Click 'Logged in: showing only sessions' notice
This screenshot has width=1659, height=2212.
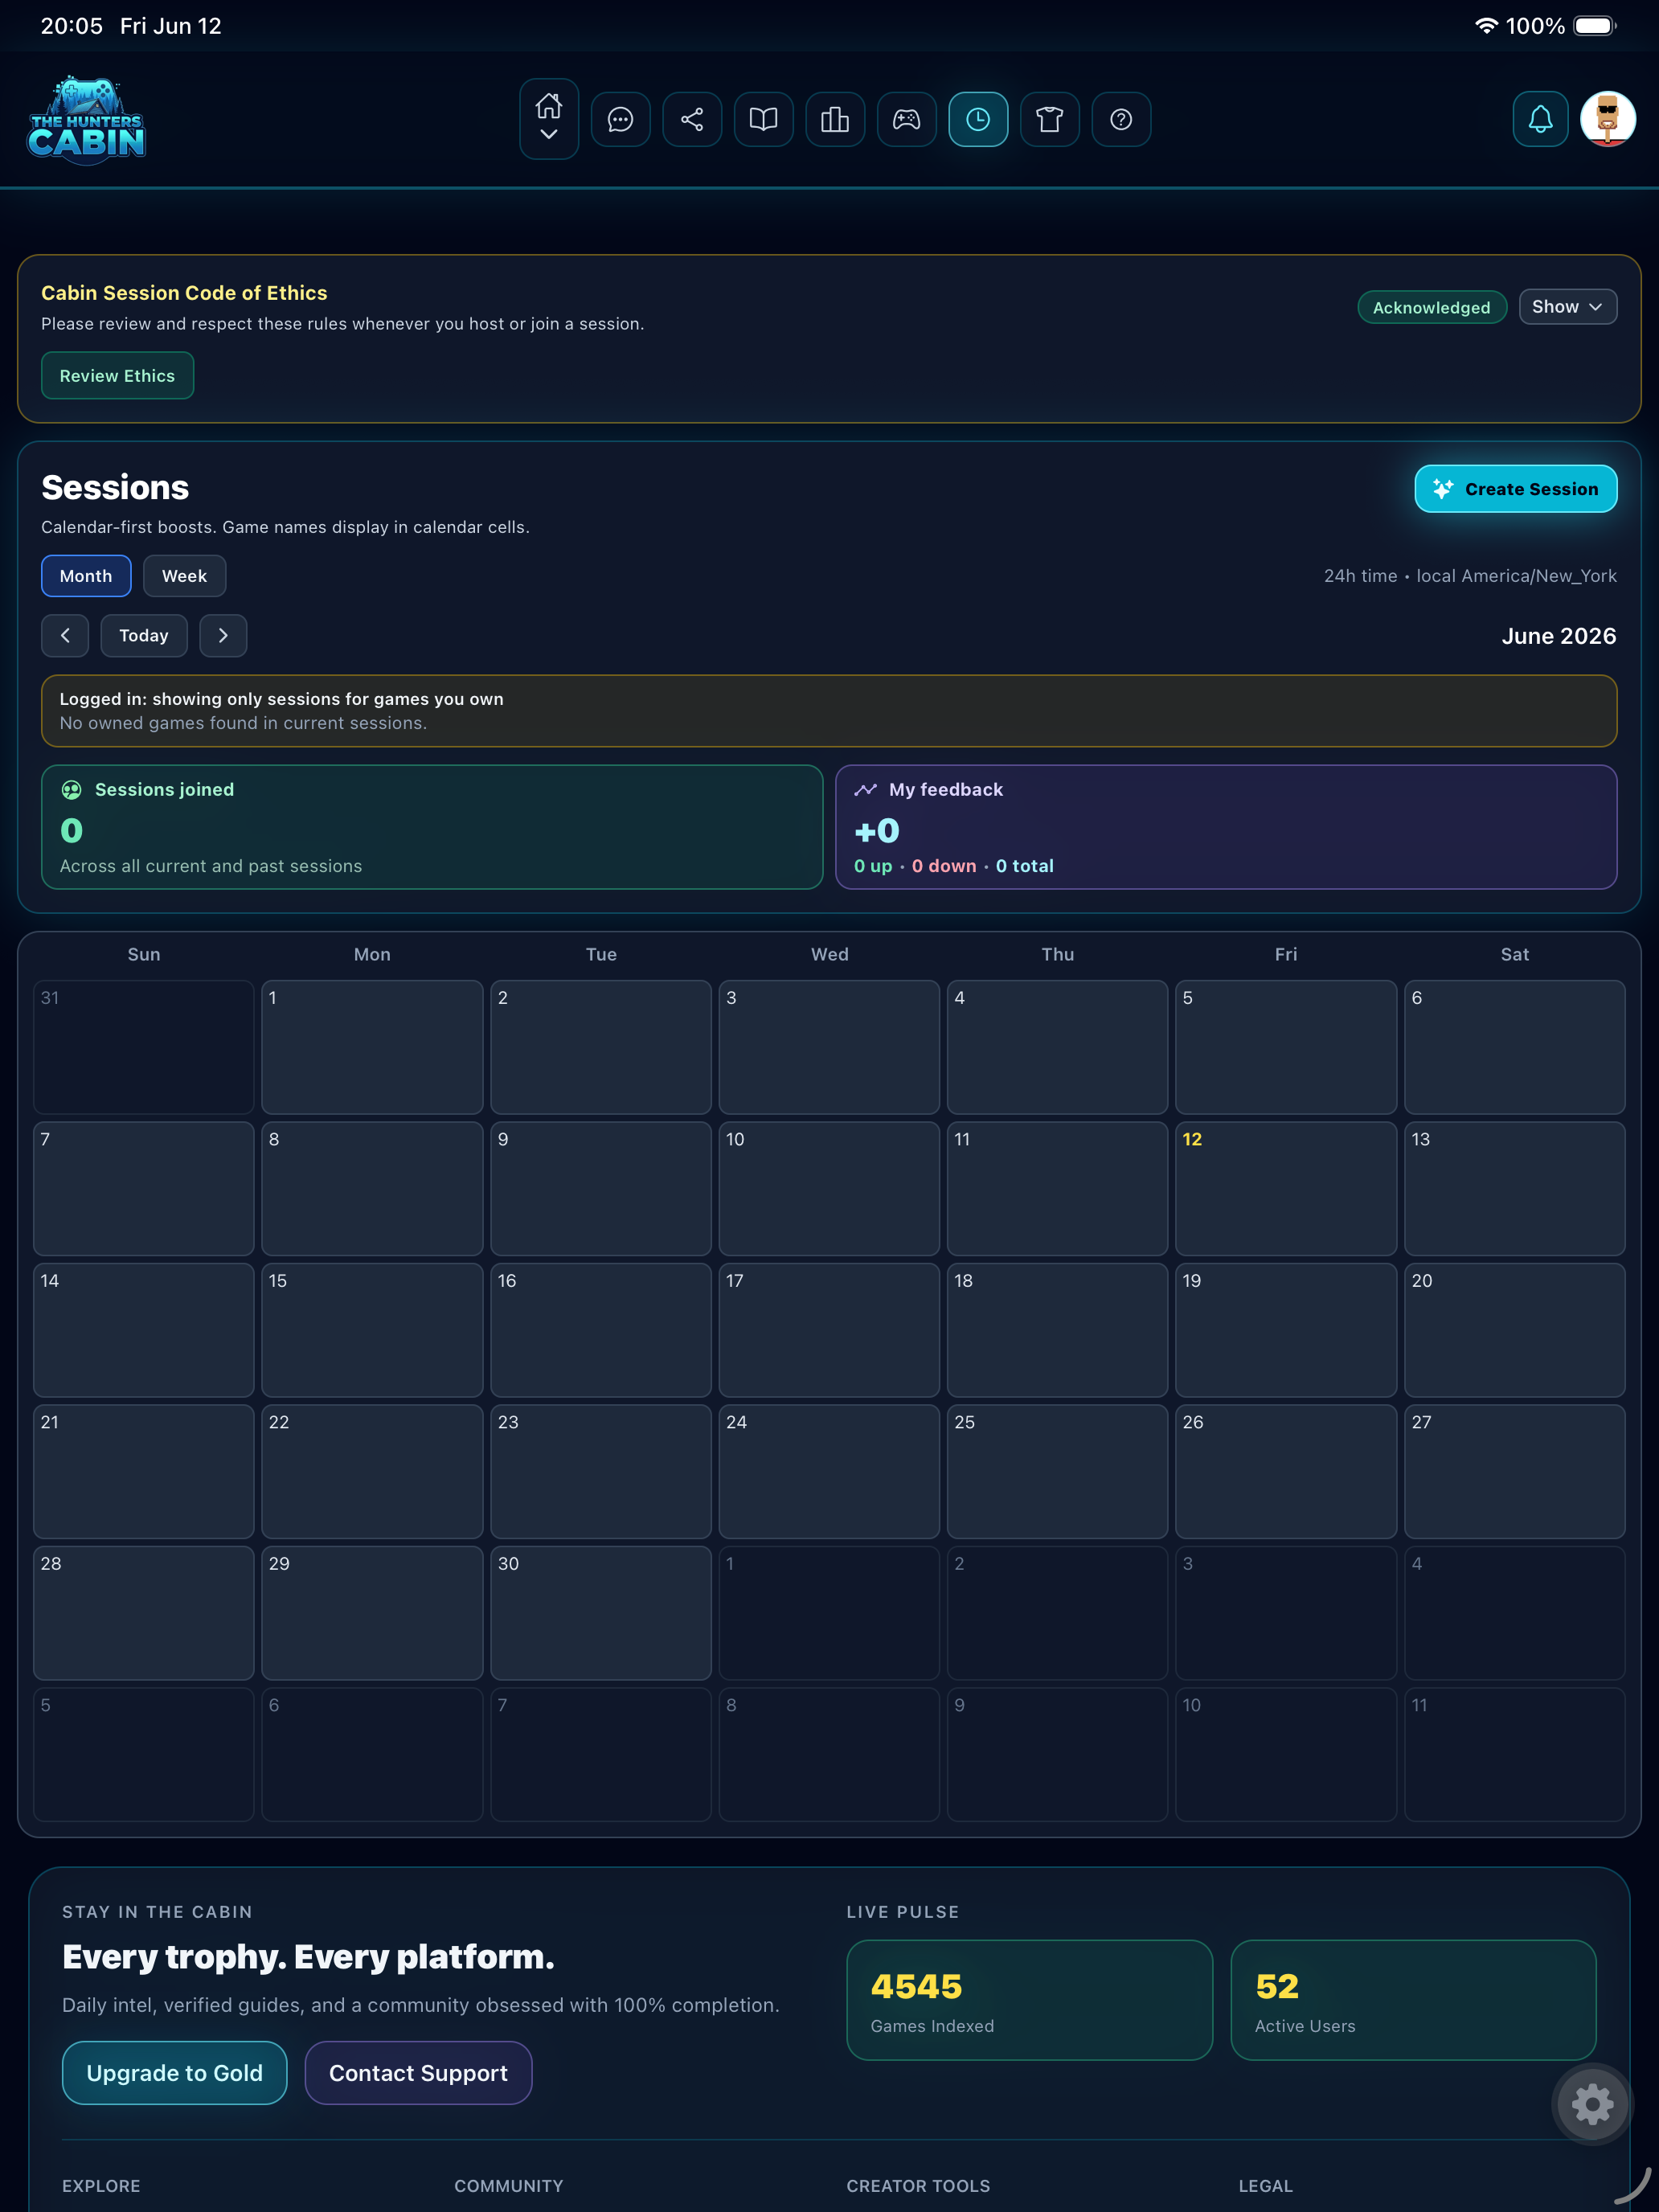(829, 711)
